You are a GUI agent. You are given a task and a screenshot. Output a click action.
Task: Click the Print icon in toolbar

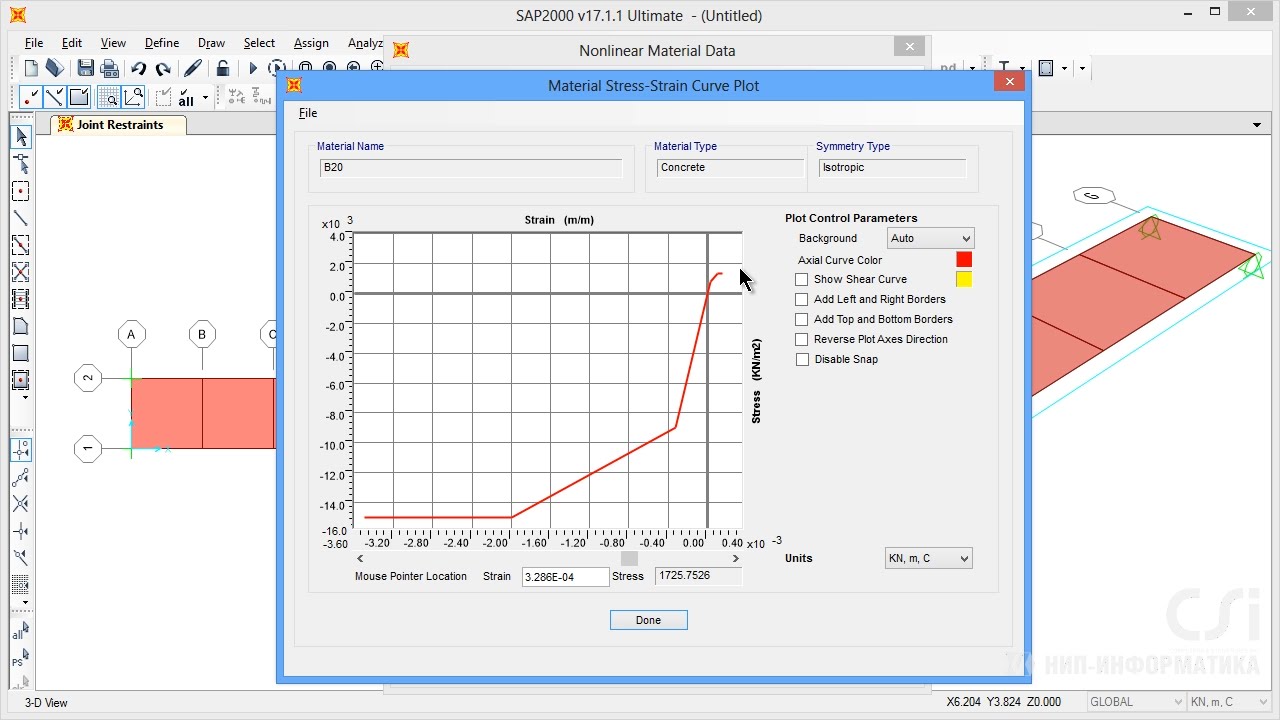tap(110, 68)
